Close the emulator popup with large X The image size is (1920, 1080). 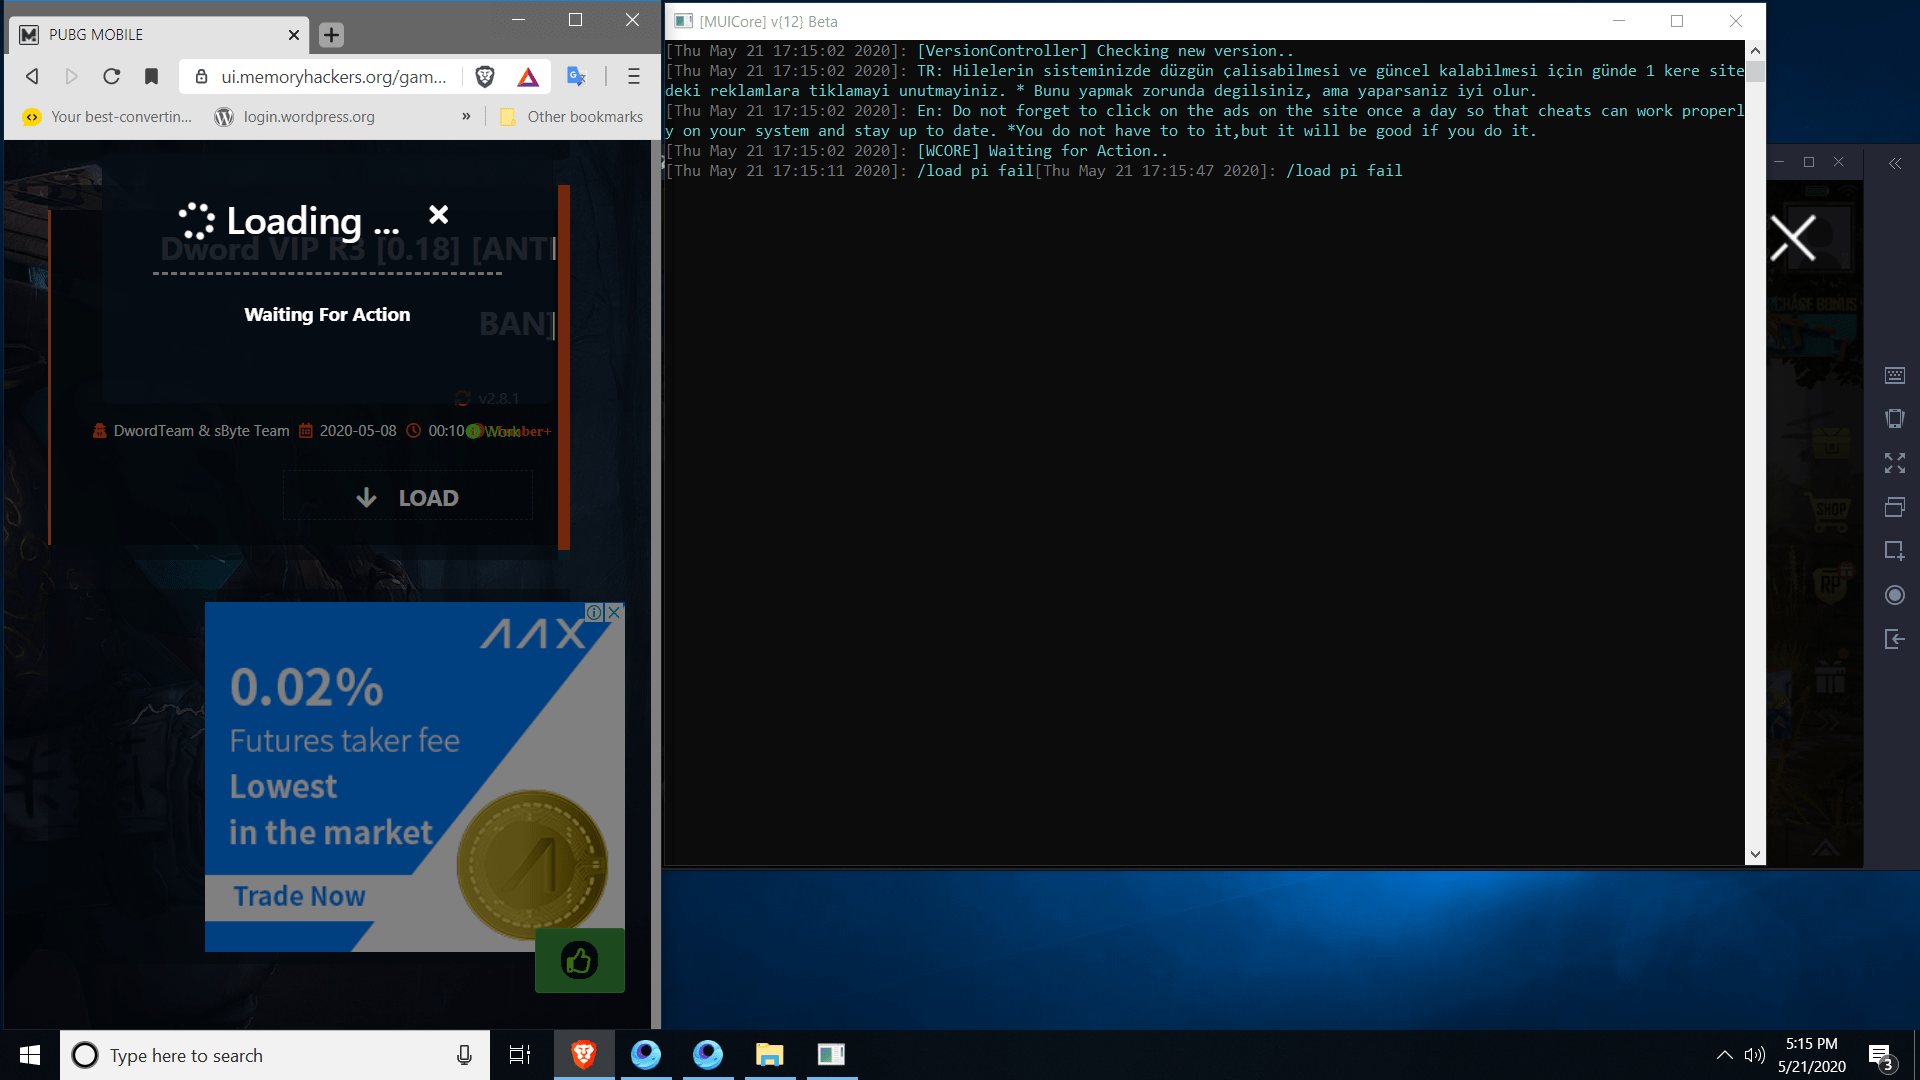pos(1792,238)
